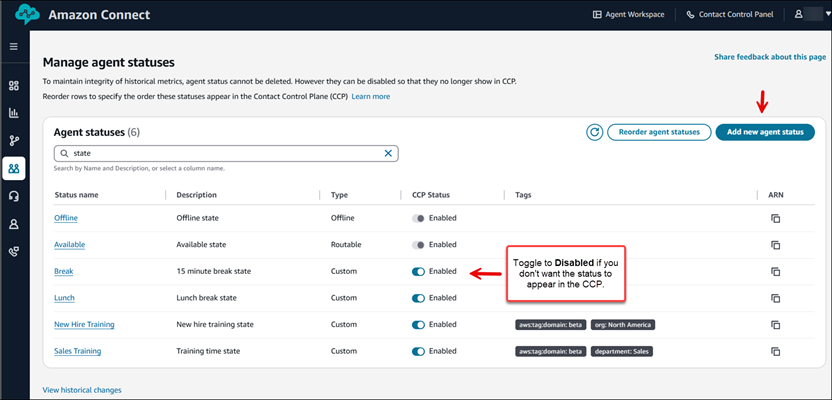Copy the ARN for Sales Training status
Image resolution: width=832 pixels, height=400 pixels.
(774, 352)
